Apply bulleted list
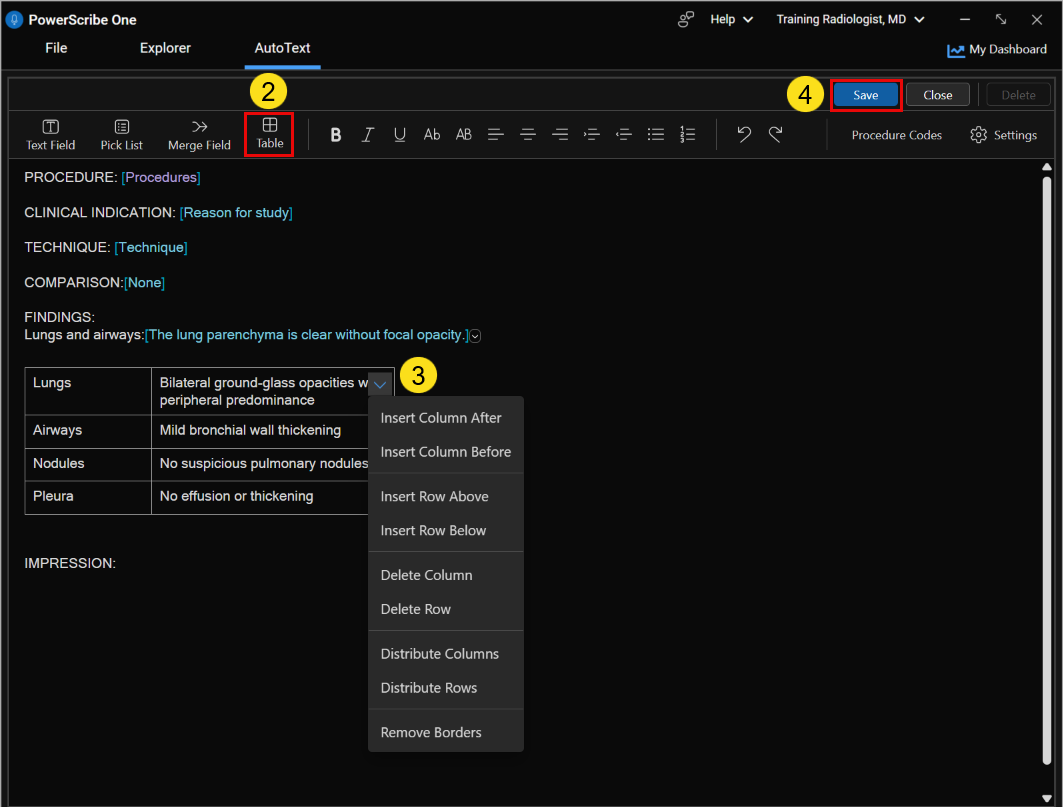The image size is (1063, 807). tap(656, 135)
